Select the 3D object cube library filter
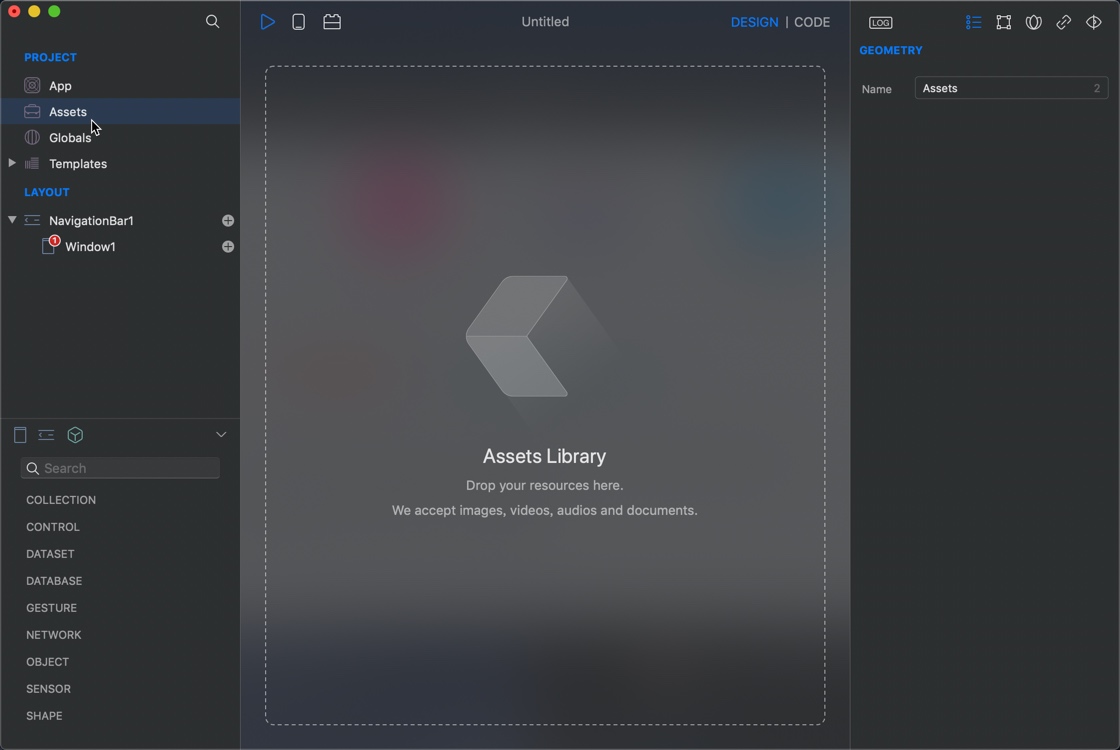Image resolution: width=1120 pixels, height=750 pixels. pos(75,435)
